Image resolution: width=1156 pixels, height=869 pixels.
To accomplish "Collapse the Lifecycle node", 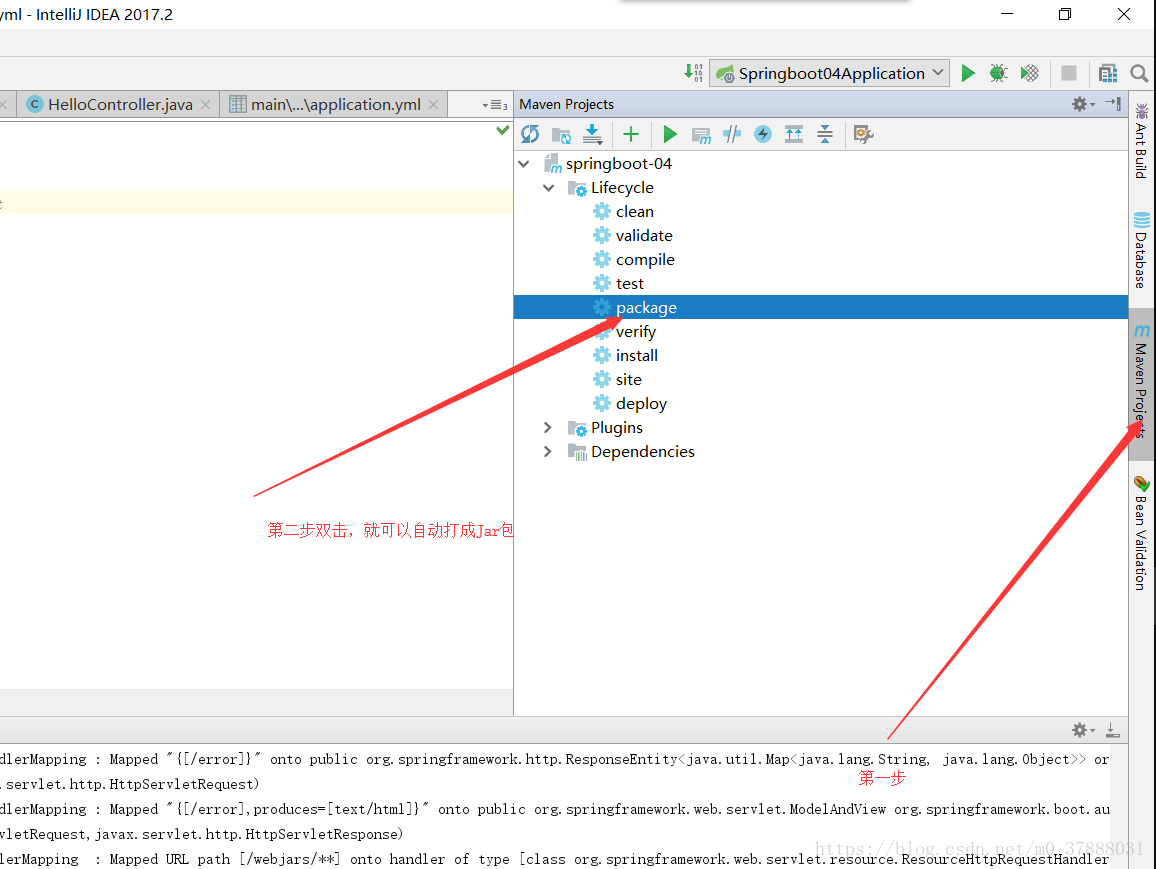I will (x=549, y=188).
